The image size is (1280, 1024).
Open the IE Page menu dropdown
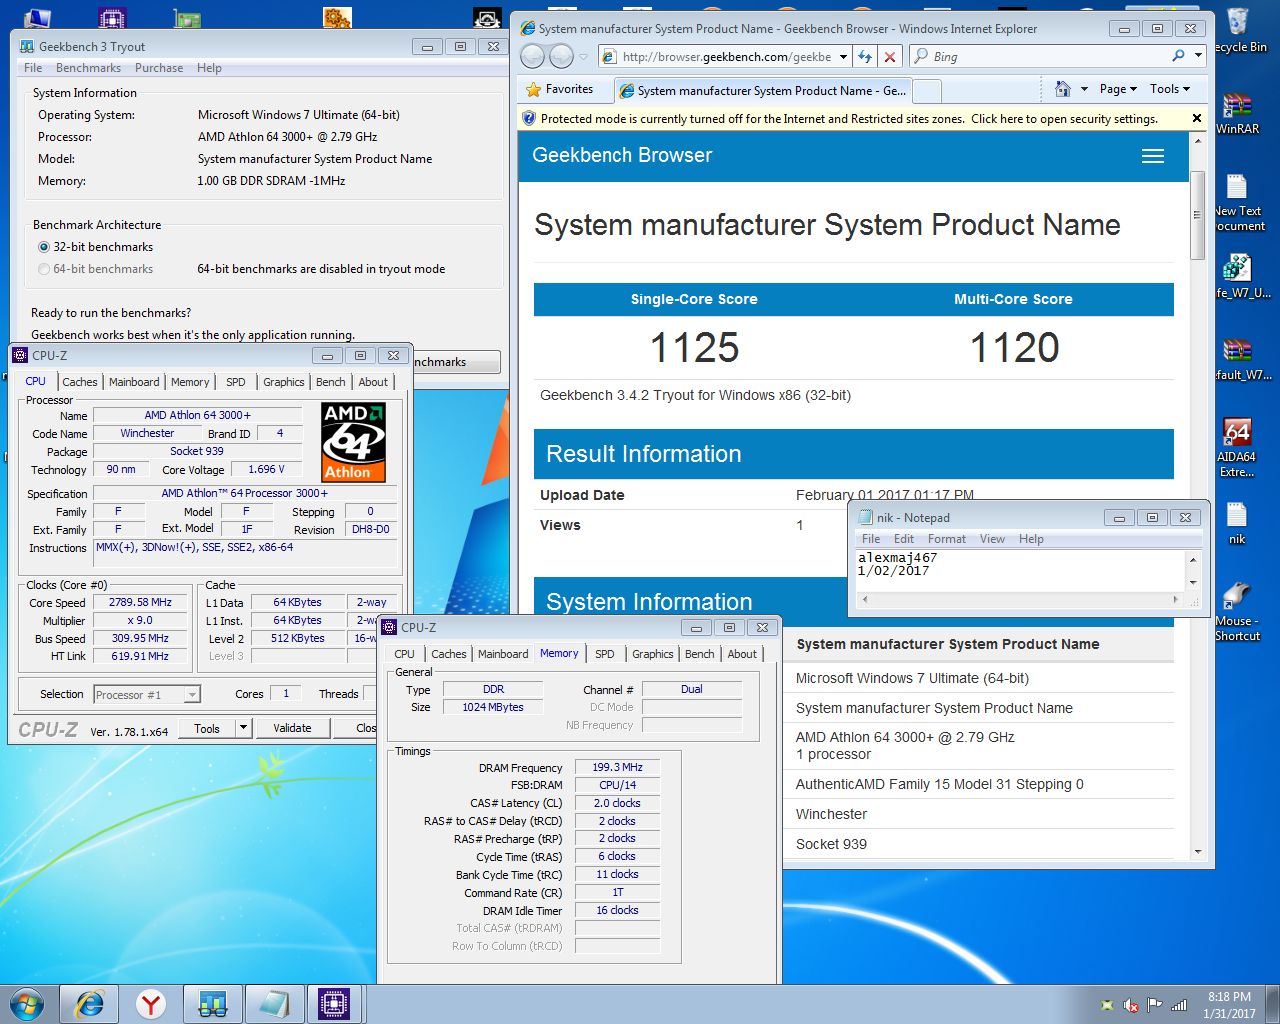(x=1118, y=89)
